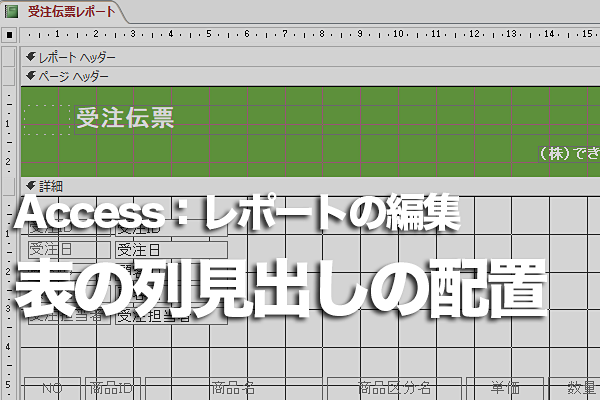Select the 単価 column heading label
The image size is (600, 400).
click(x=505, y=388)
